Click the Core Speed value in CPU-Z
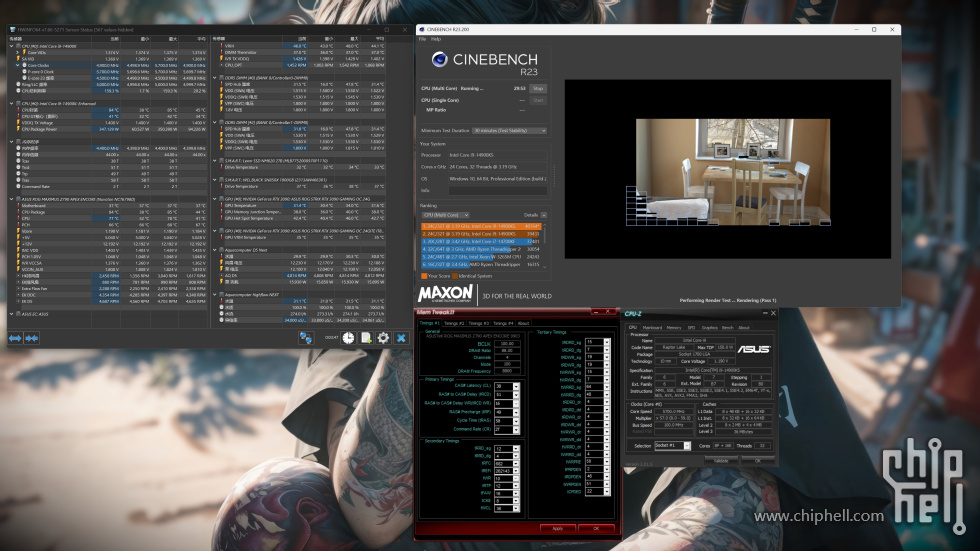 click(673, 412)
